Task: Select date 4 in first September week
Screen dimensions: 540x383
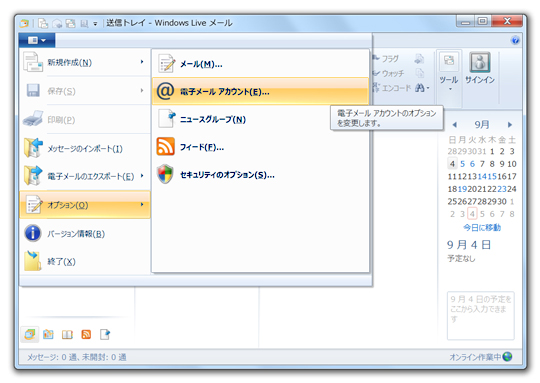Action: [453, 164]
